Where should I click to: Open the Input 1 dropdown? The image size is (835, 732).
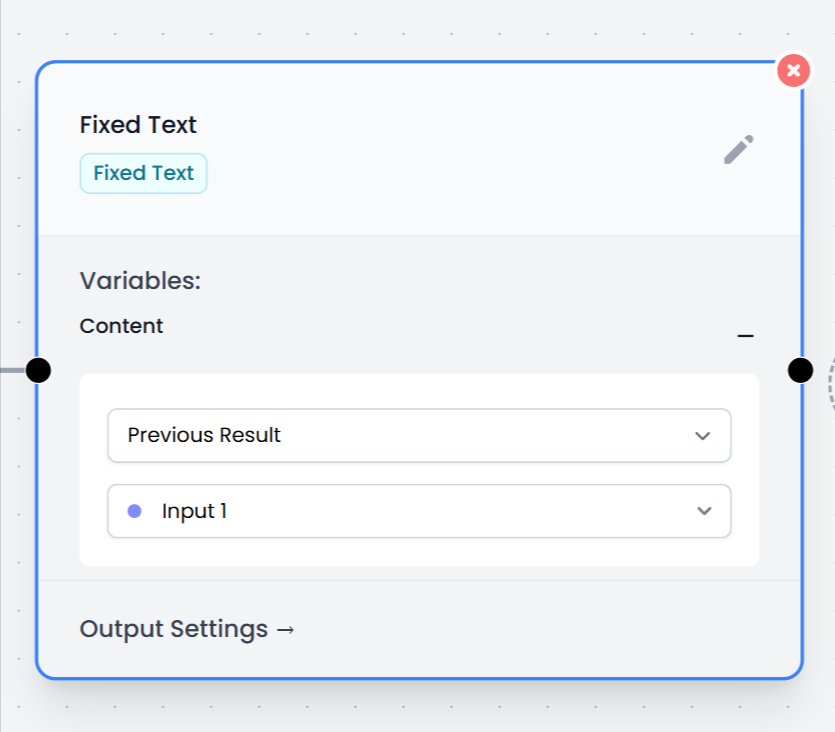click(418, 511)
